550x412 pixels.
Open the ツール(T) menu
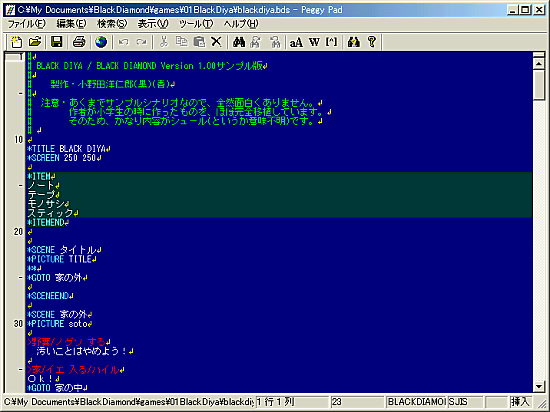196,24
